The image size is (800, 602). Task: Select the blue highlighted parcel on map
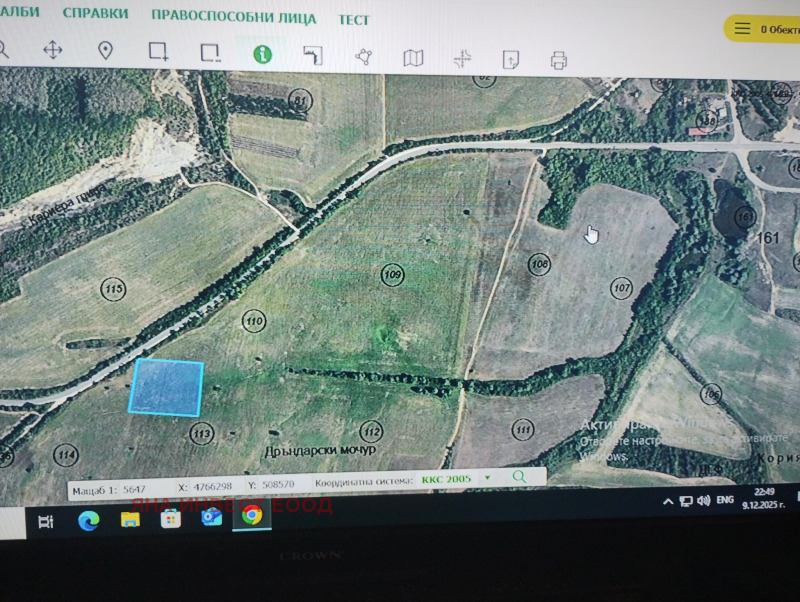pos(167,387)
